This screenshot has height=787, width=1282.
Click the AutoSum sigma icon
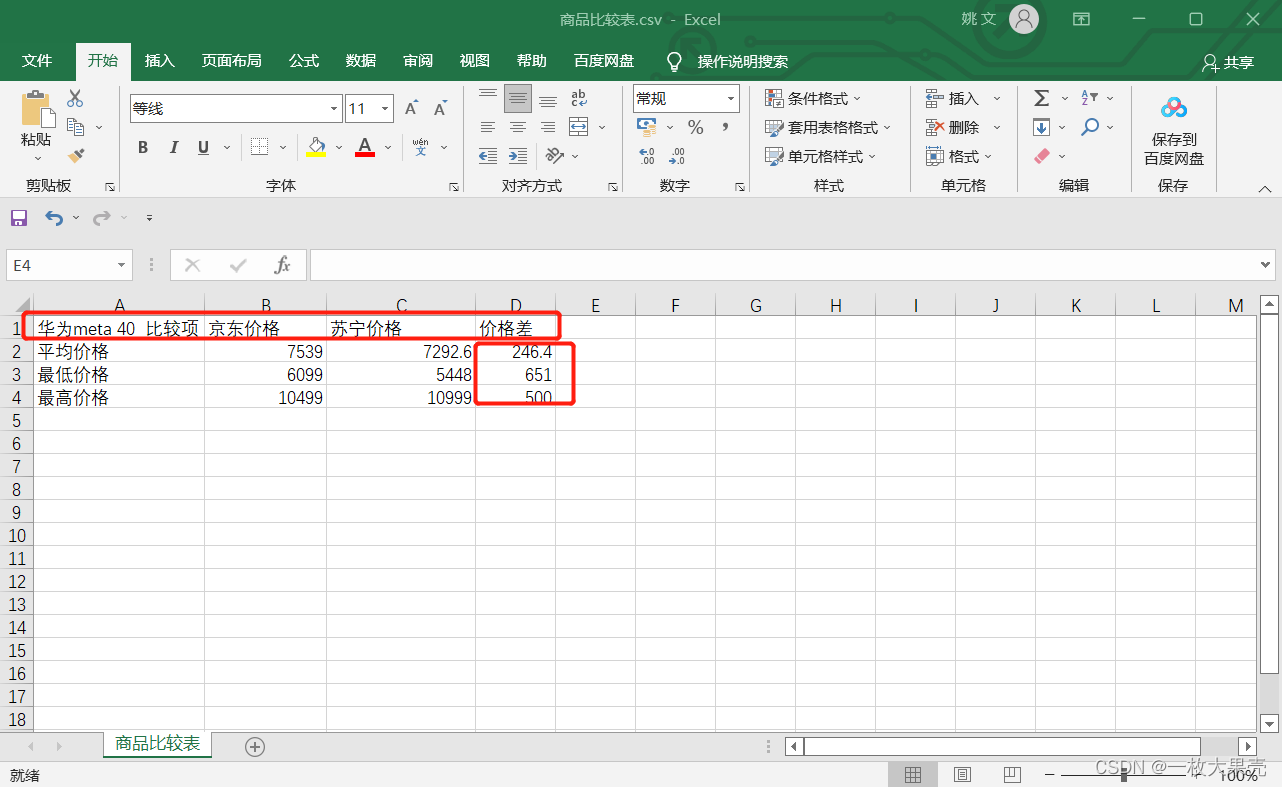click(1041, 98)
